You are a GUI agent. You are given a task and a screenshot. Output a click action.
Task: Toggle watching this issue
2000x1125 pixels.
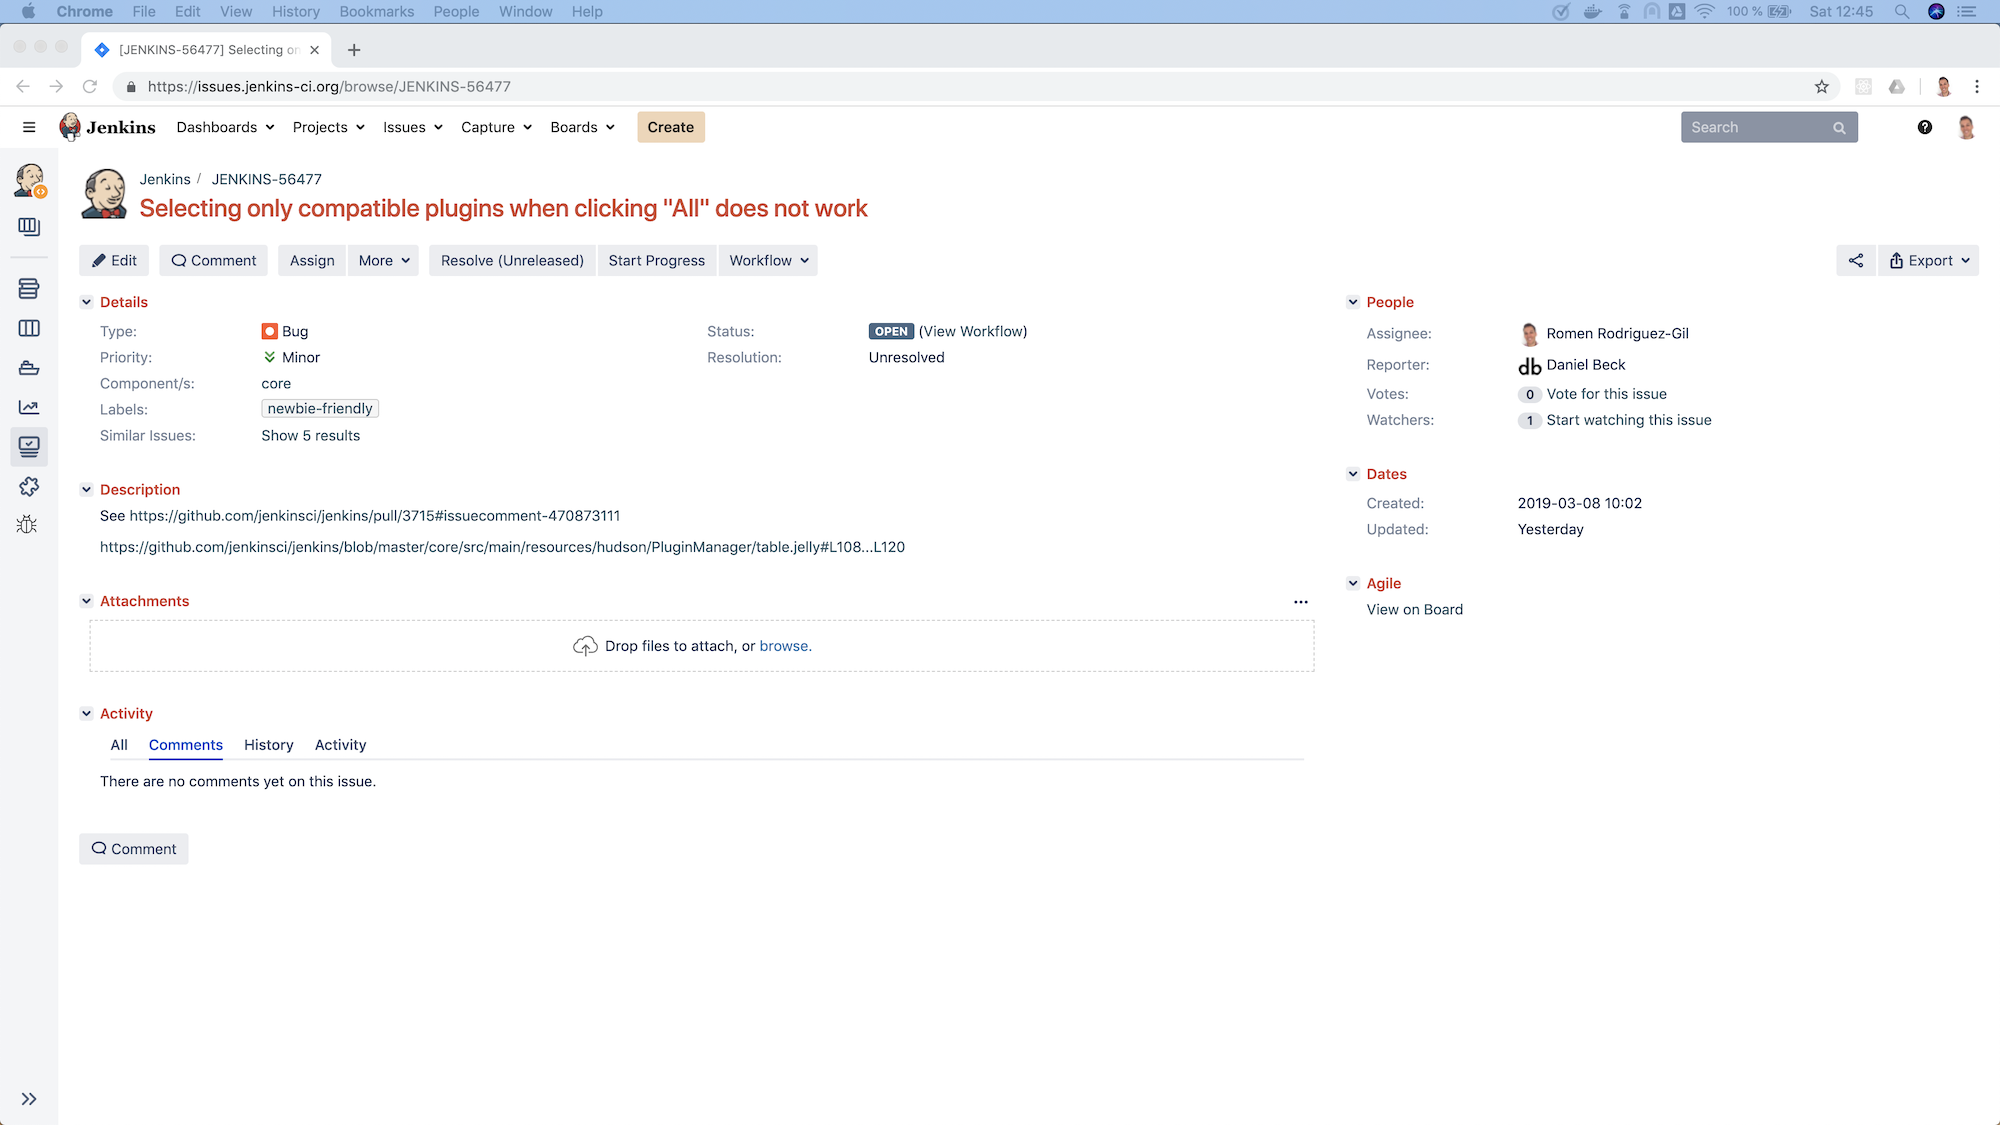[x=1628, y=419]
